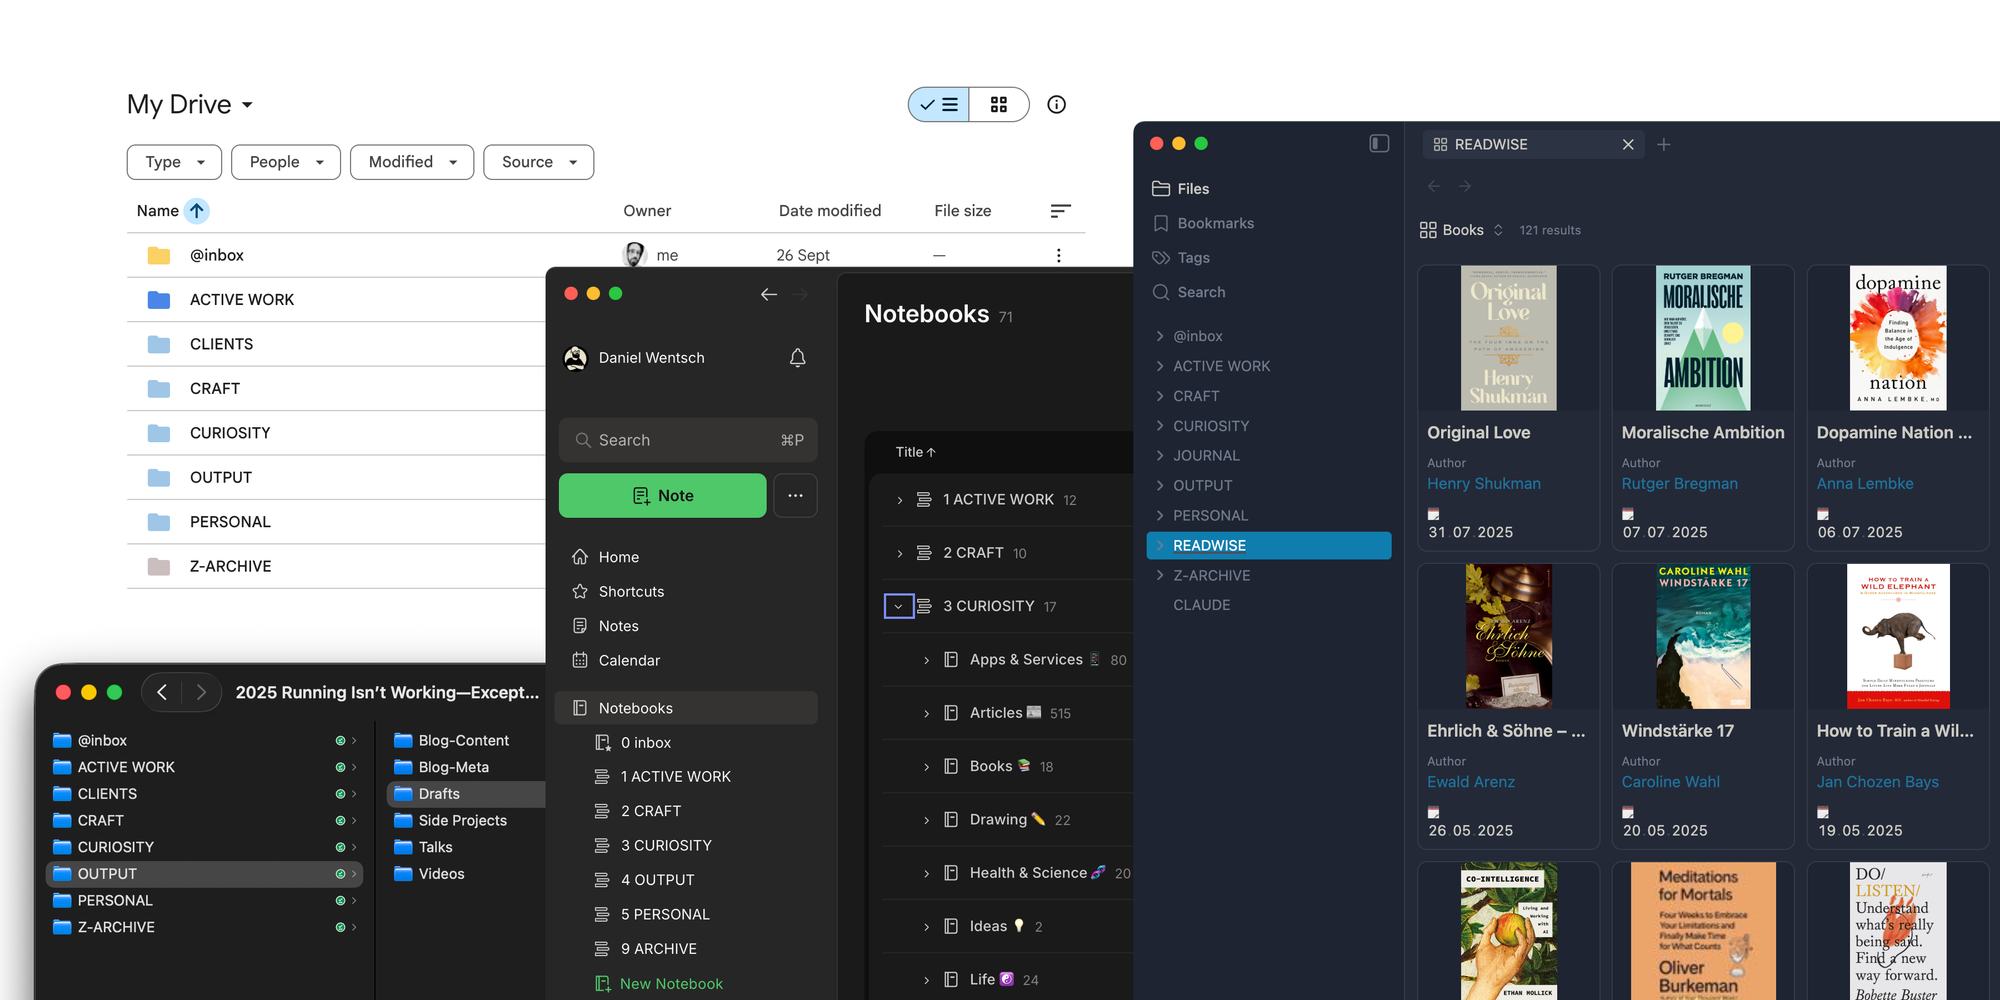The height and width of the screenshot is (1000, 2000).
Task: Open the more options button beside Note
Action: (x=795, y=496)
